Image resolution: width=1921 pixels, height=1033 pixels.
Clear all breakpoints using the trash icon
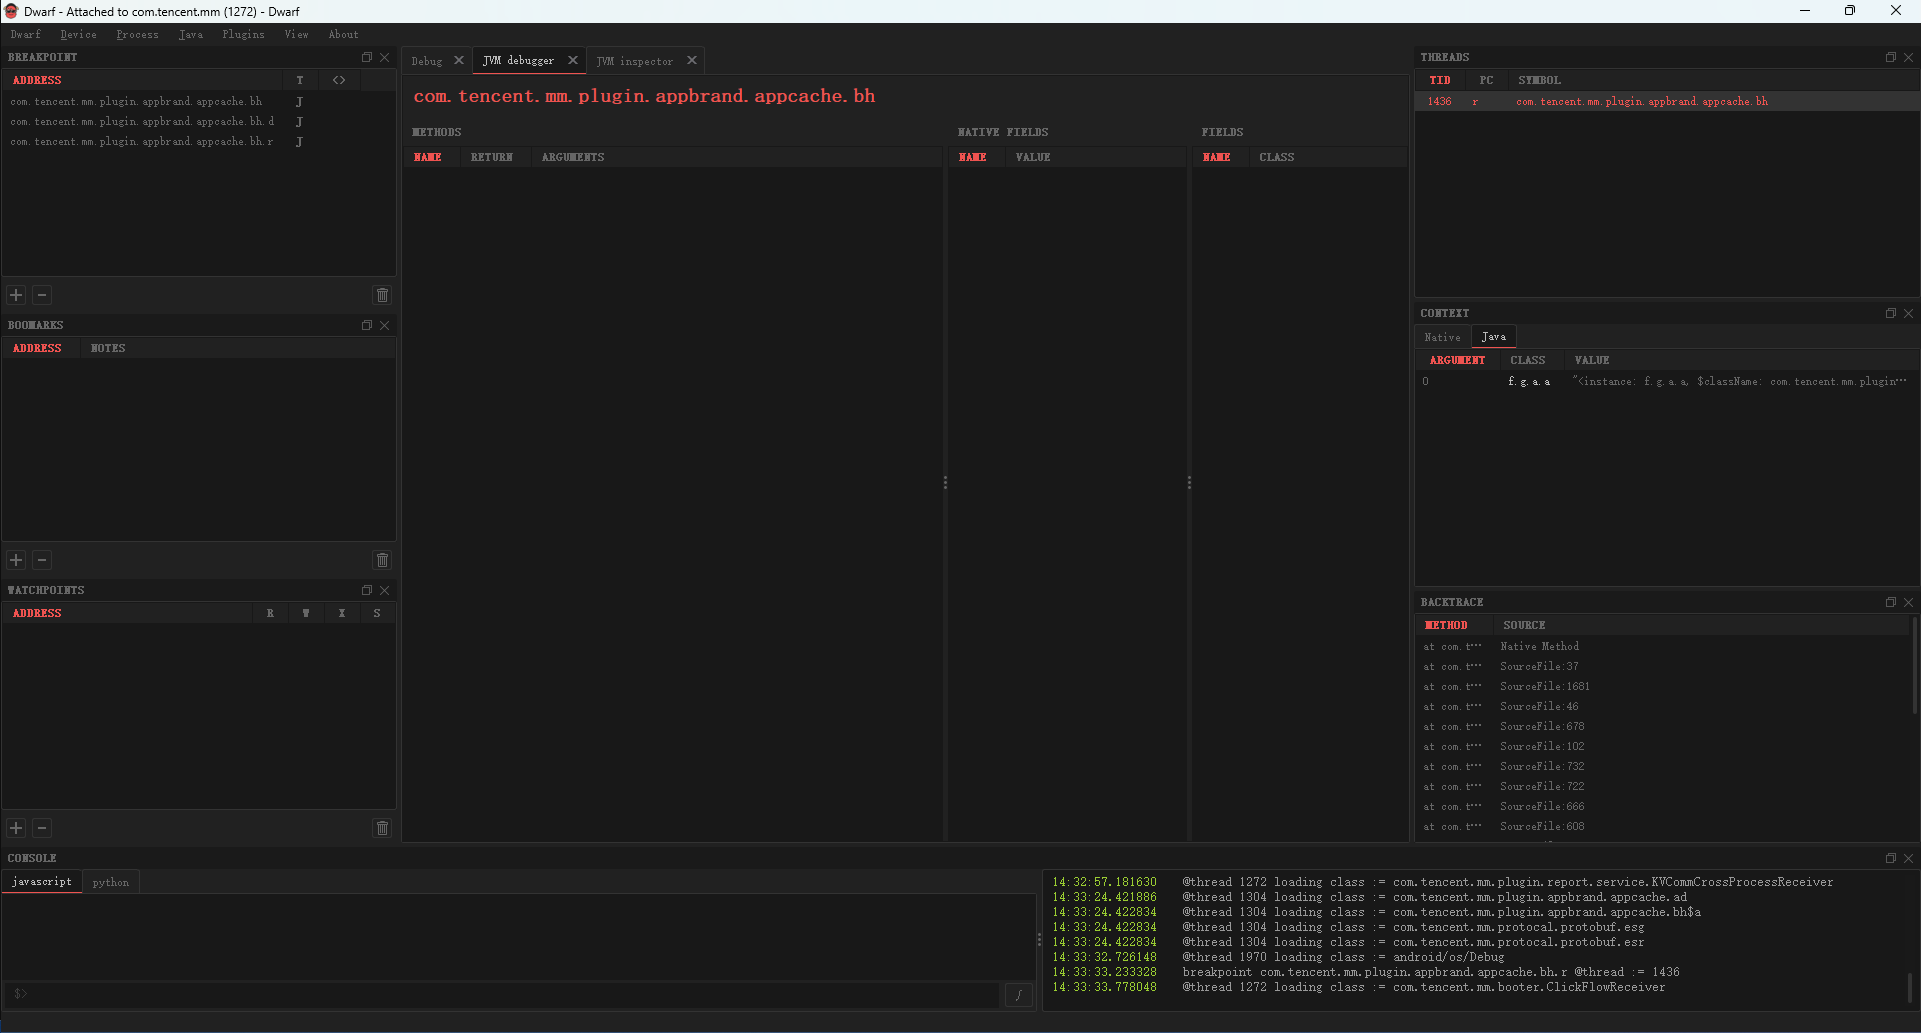click(x=382, y=295)
